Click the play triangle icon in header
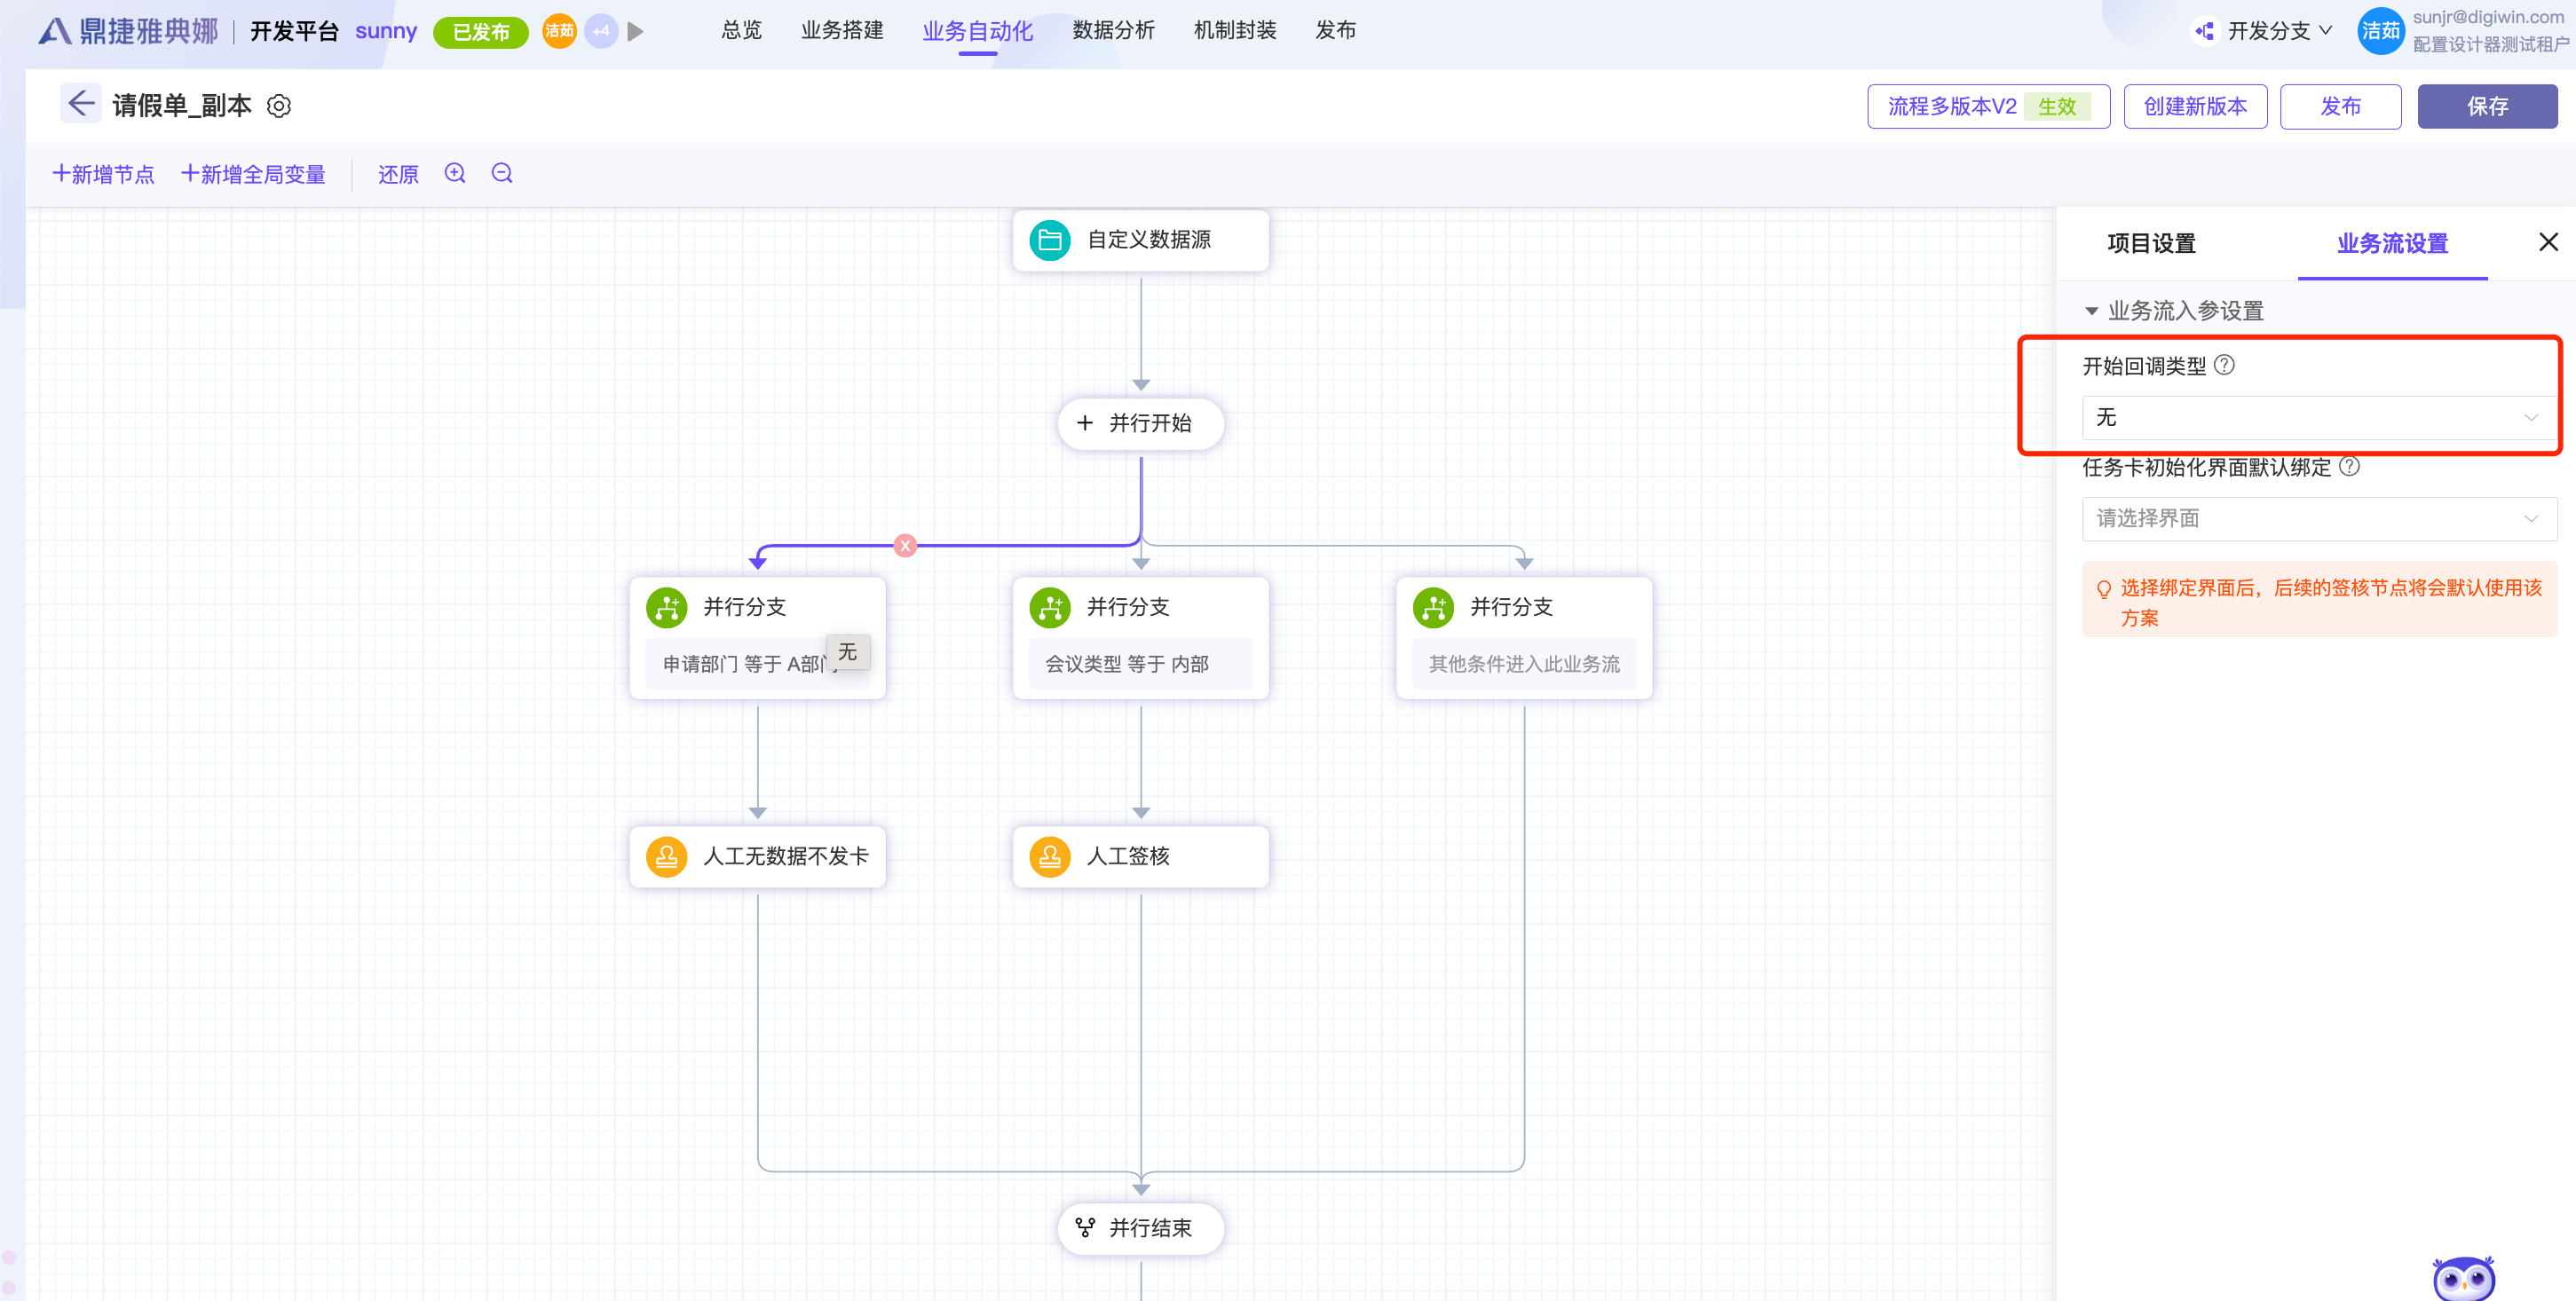2576x1301 pixels. pyautogui.click(x=635, y=32)
